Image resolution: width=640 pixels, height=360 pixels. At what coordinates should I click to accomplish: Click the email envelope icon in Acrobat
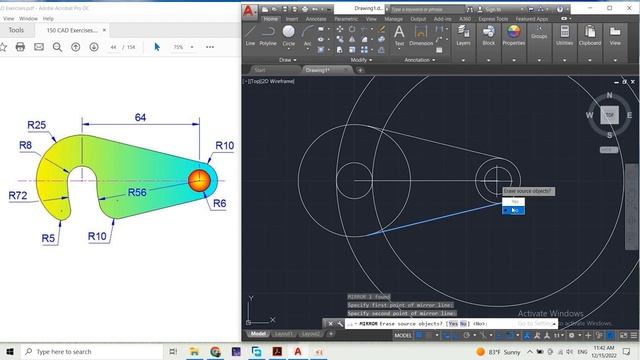pos(39,47)
